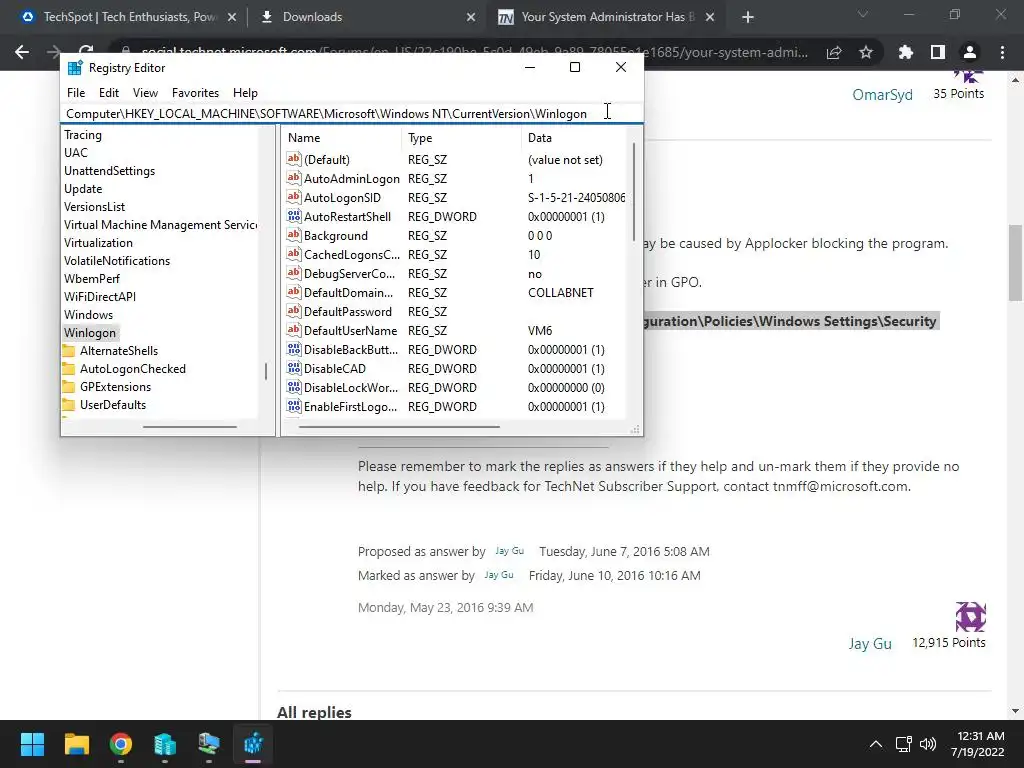Select the CachedLogonsC... string icon
1024x768 pixels.
click(294, 254)
